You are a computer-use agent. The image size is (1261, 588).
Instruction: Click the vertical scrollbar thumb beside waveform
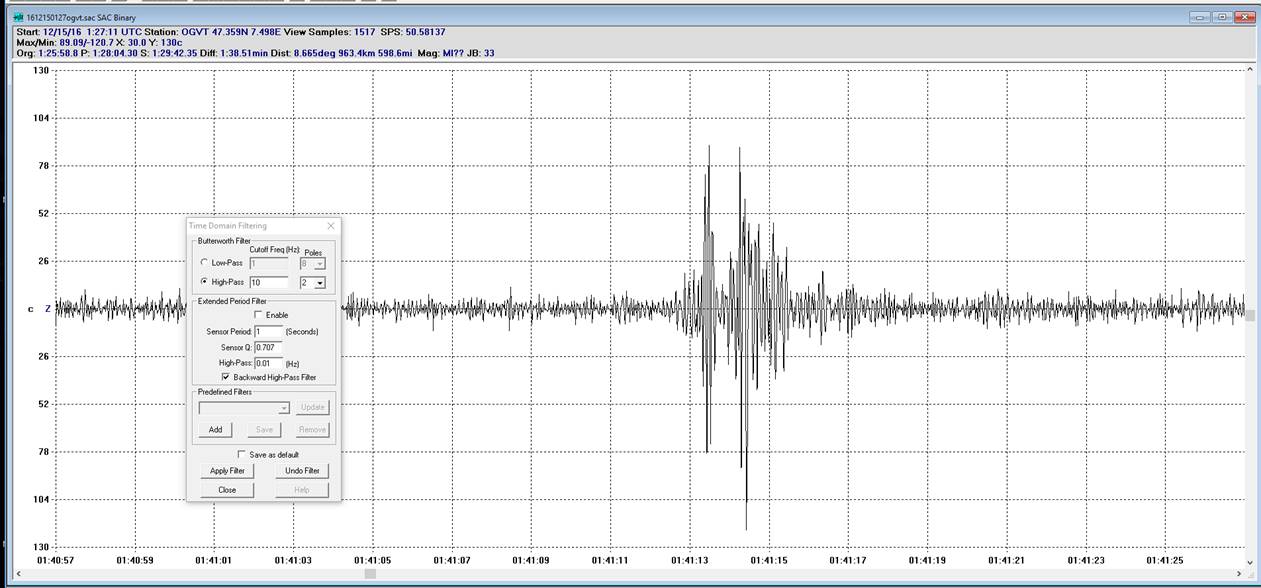1250,315
